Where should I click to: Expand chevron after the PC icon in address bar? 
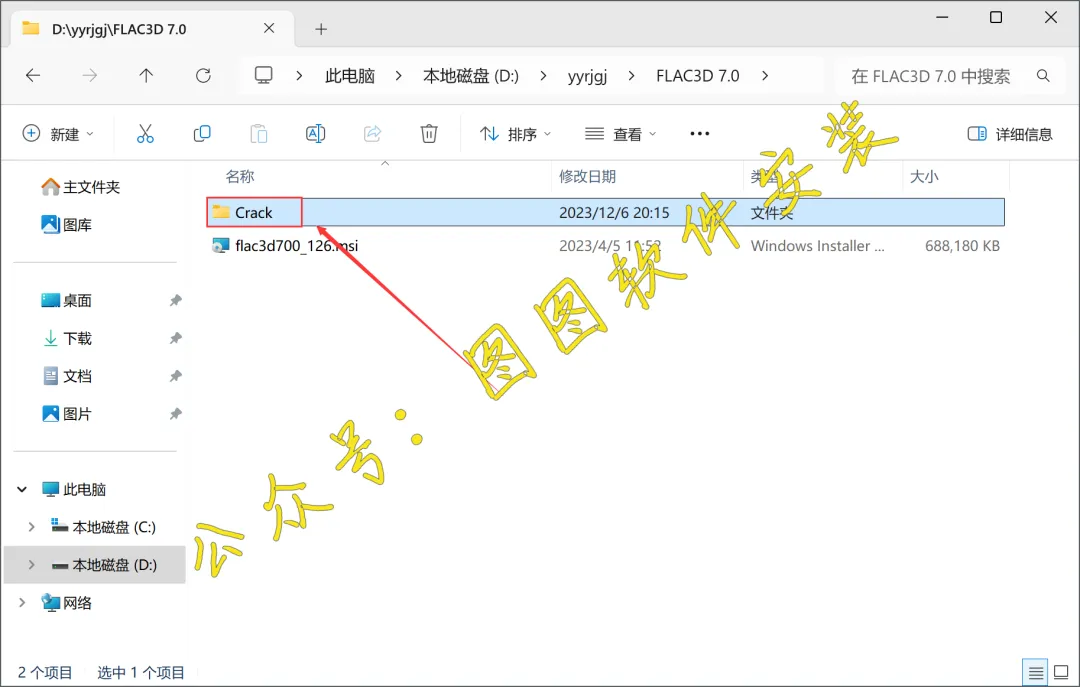click(x=299, y=76)
